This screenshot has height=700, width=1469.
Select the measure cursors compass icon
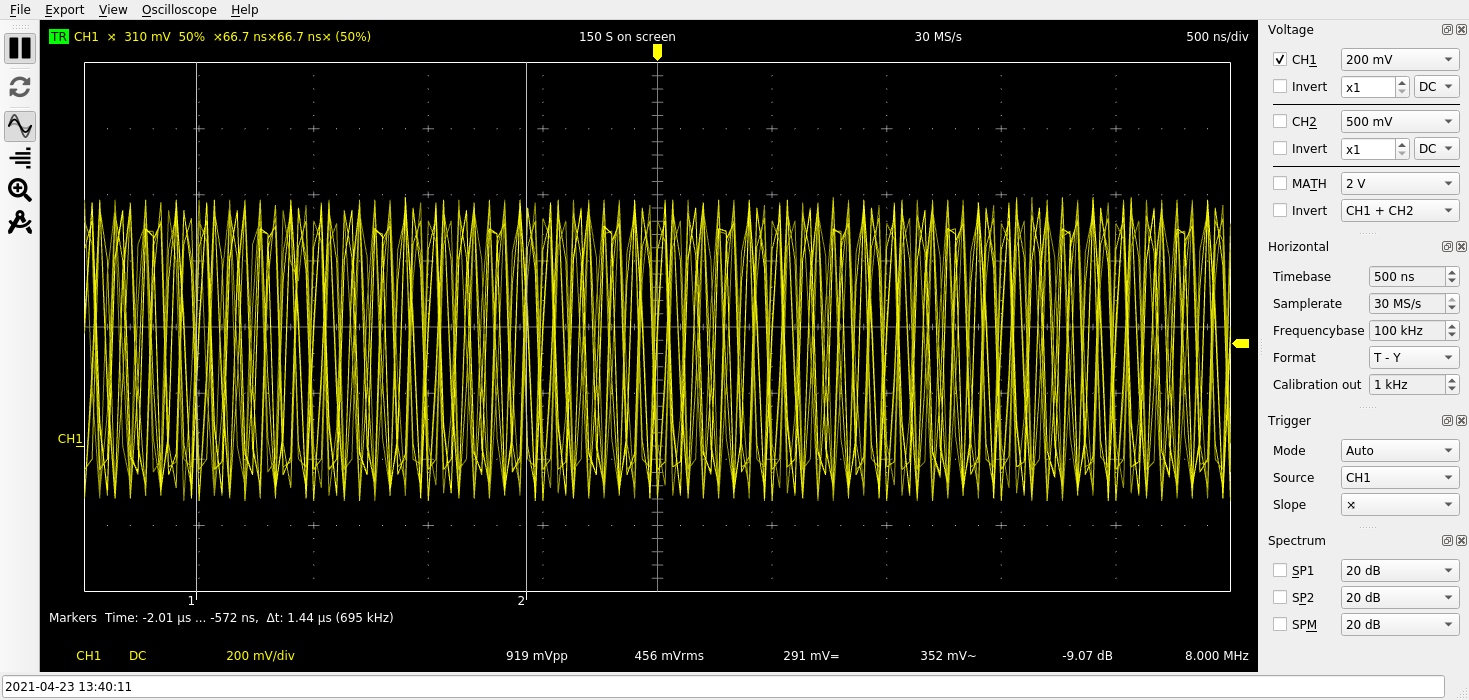(20, 222)
